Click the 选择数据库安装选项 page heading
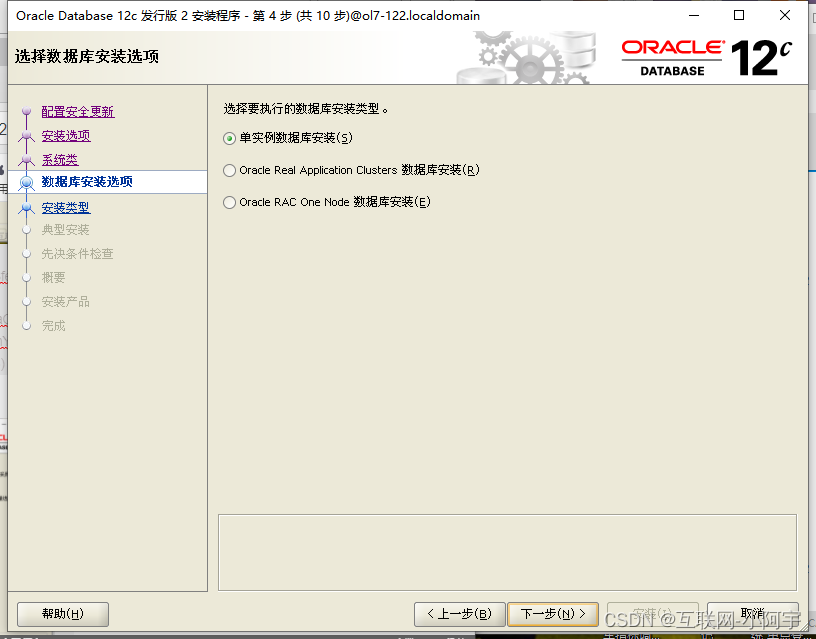The width and height of the screenshot is (816, 639). click(x=87, y=56)
